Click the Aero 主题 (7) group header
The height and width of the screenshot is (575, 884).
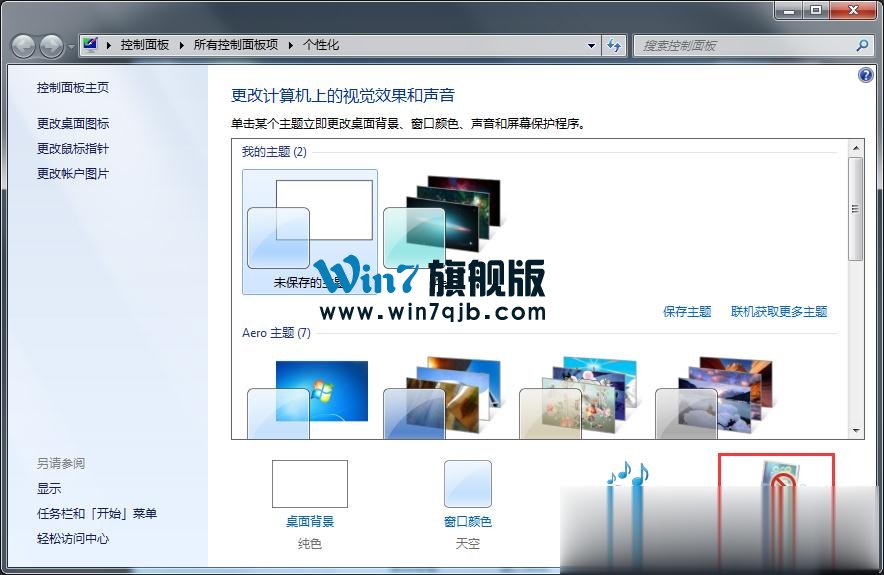click(x=276, y=333)
